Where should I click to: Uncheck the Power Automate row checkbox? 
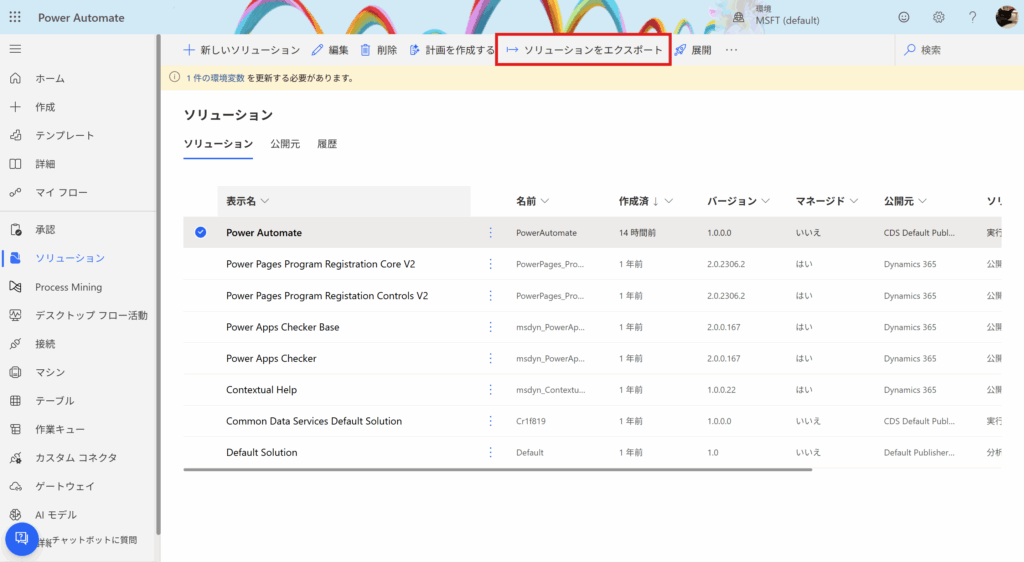pyautogui.click(x=200, y=232)
